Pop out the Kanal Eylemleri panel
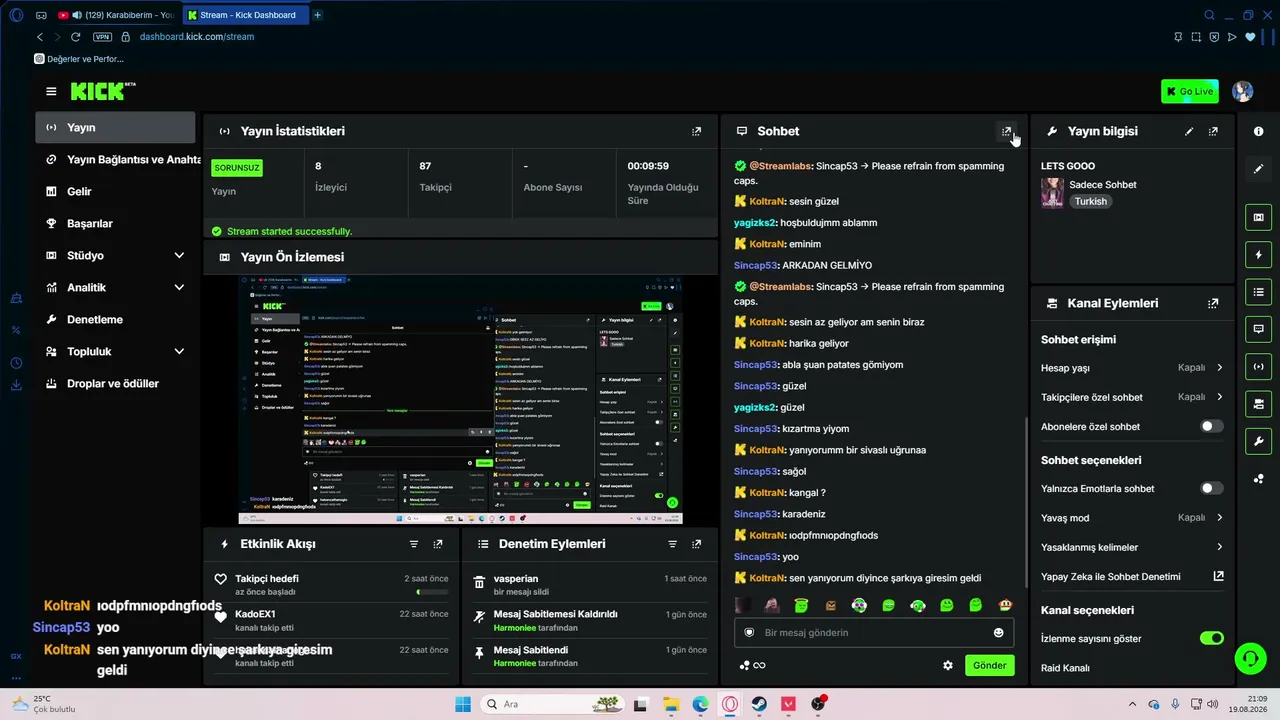This screenshot has height=720, width=1280. point(1213,303)
